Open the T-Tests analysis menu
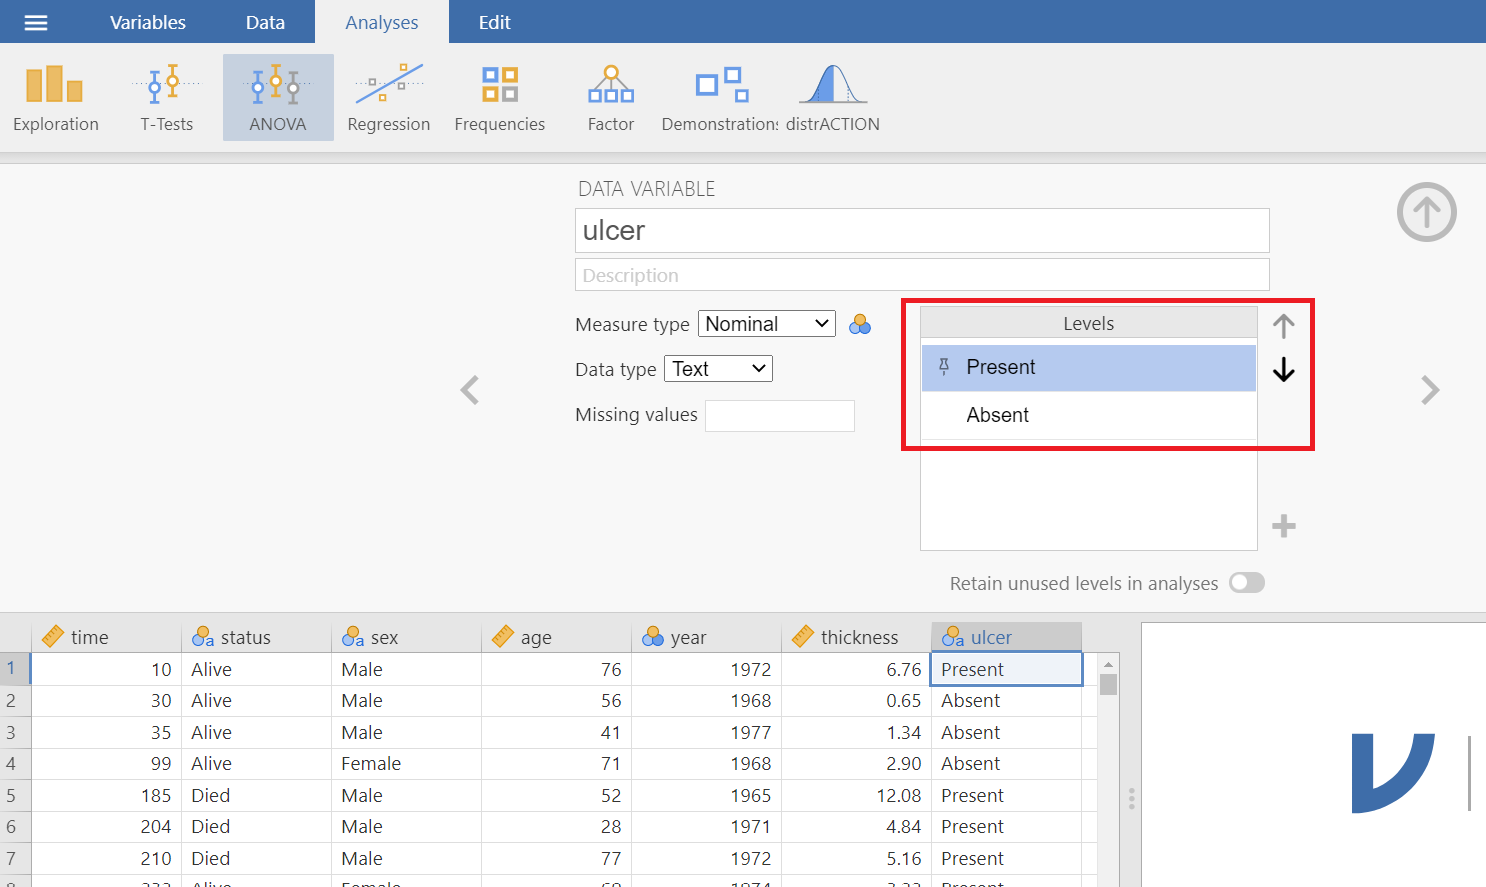Image resolution: width=1486 pixels, height=887 pixels. click(166, 98)
